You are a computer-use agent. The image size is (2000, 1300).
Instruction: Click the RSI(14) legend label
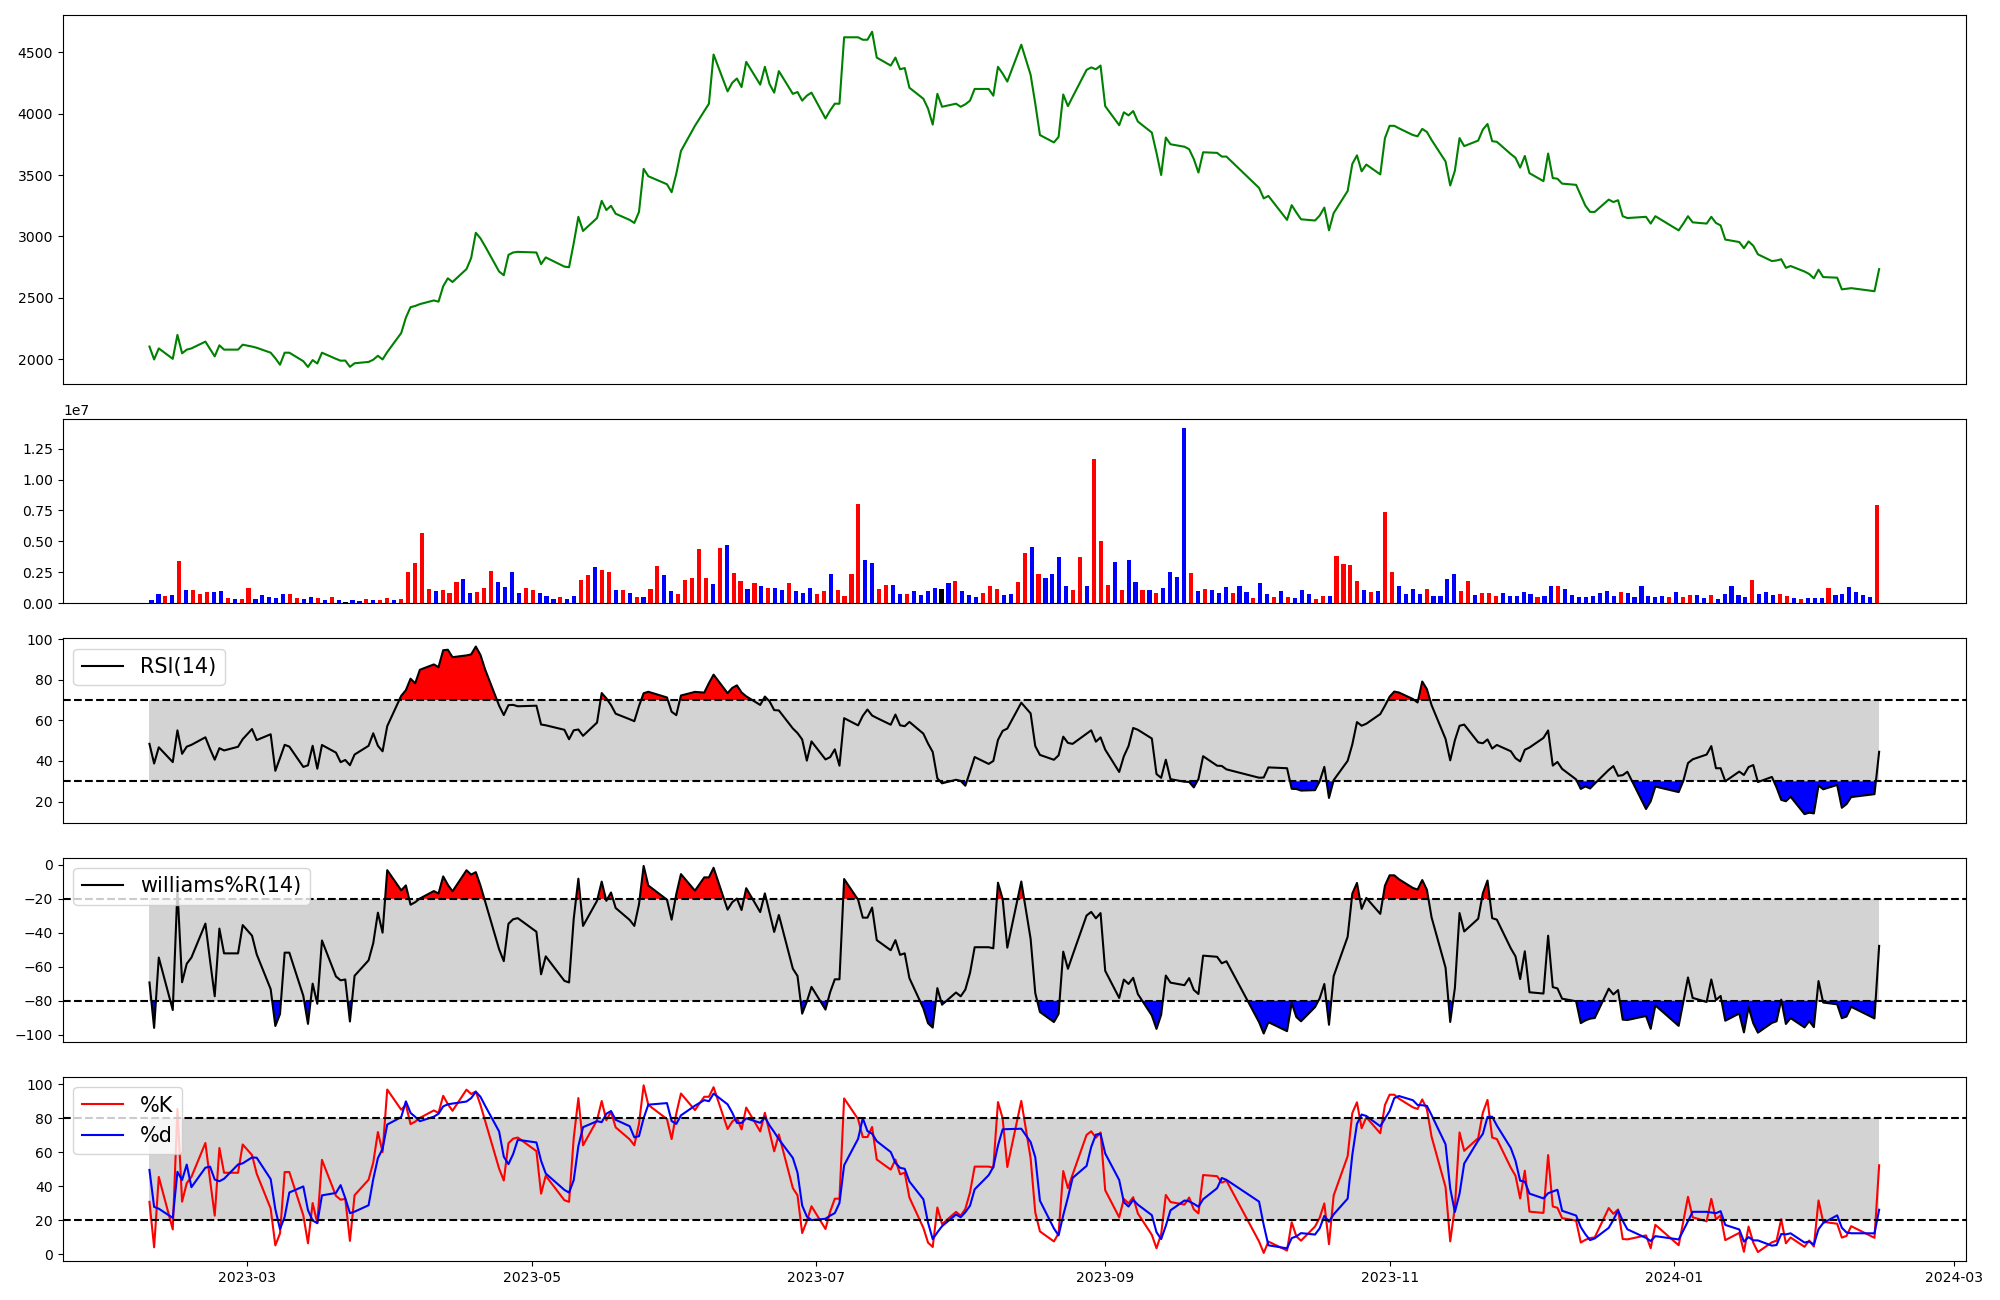coord(177,666)
